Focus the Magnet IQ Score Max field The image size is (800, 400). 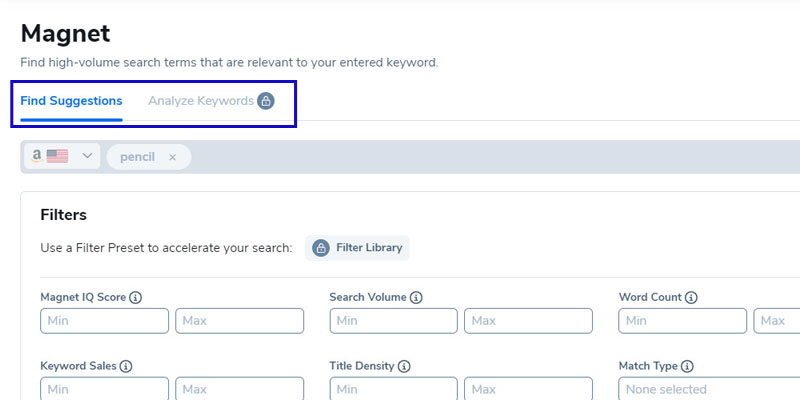click(x=240, y=321)
